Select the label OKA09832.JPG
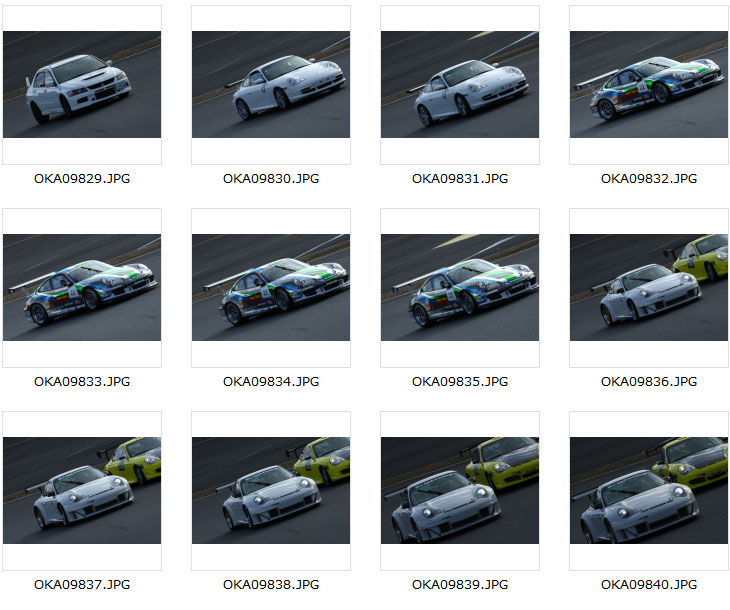This screenshot has width=730, height=610. (x=649, y=179)
